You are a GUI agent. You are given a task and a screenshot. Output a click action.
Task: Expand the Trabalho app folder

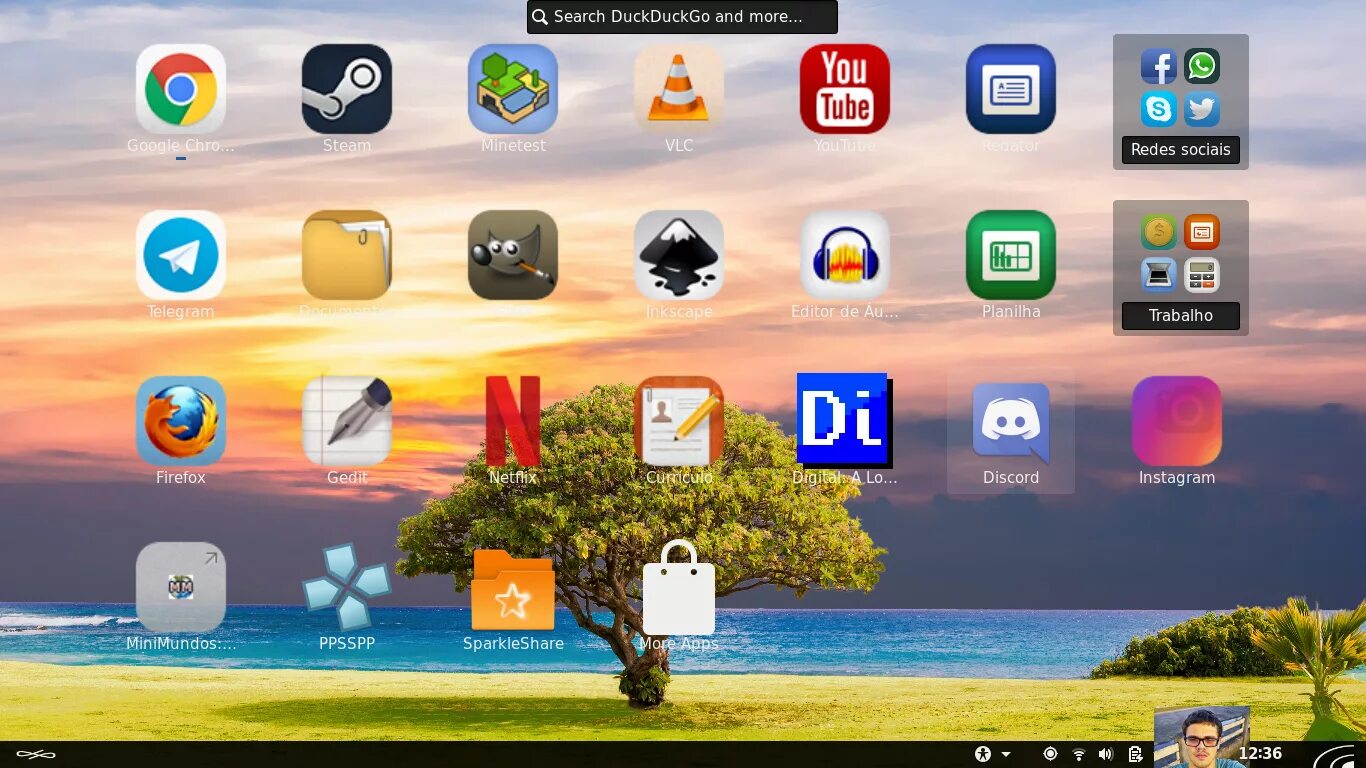[x=1181, y=268]
